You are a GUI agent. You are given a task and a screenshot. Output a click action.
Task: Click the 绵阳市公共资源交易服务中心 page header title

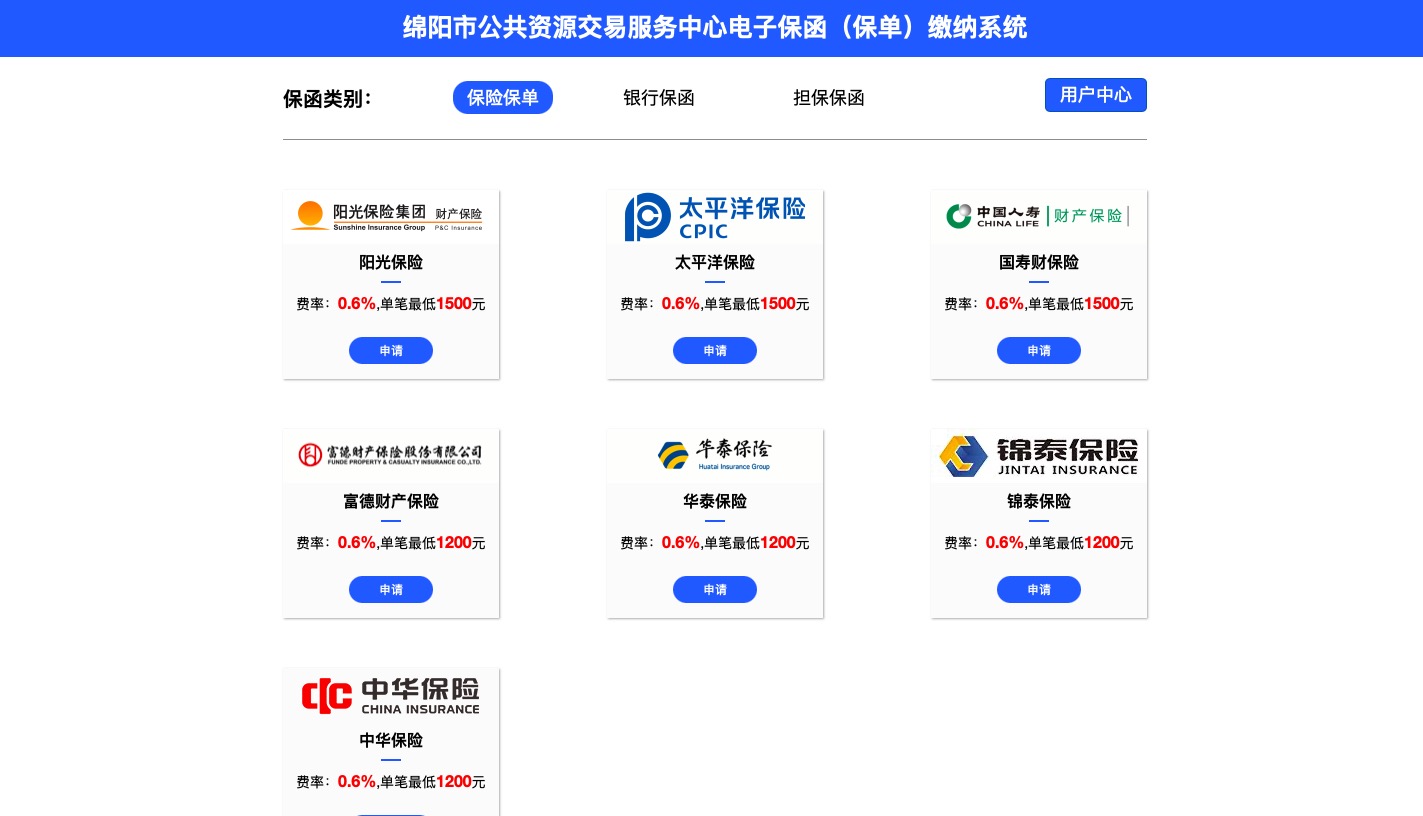(715, 28)
